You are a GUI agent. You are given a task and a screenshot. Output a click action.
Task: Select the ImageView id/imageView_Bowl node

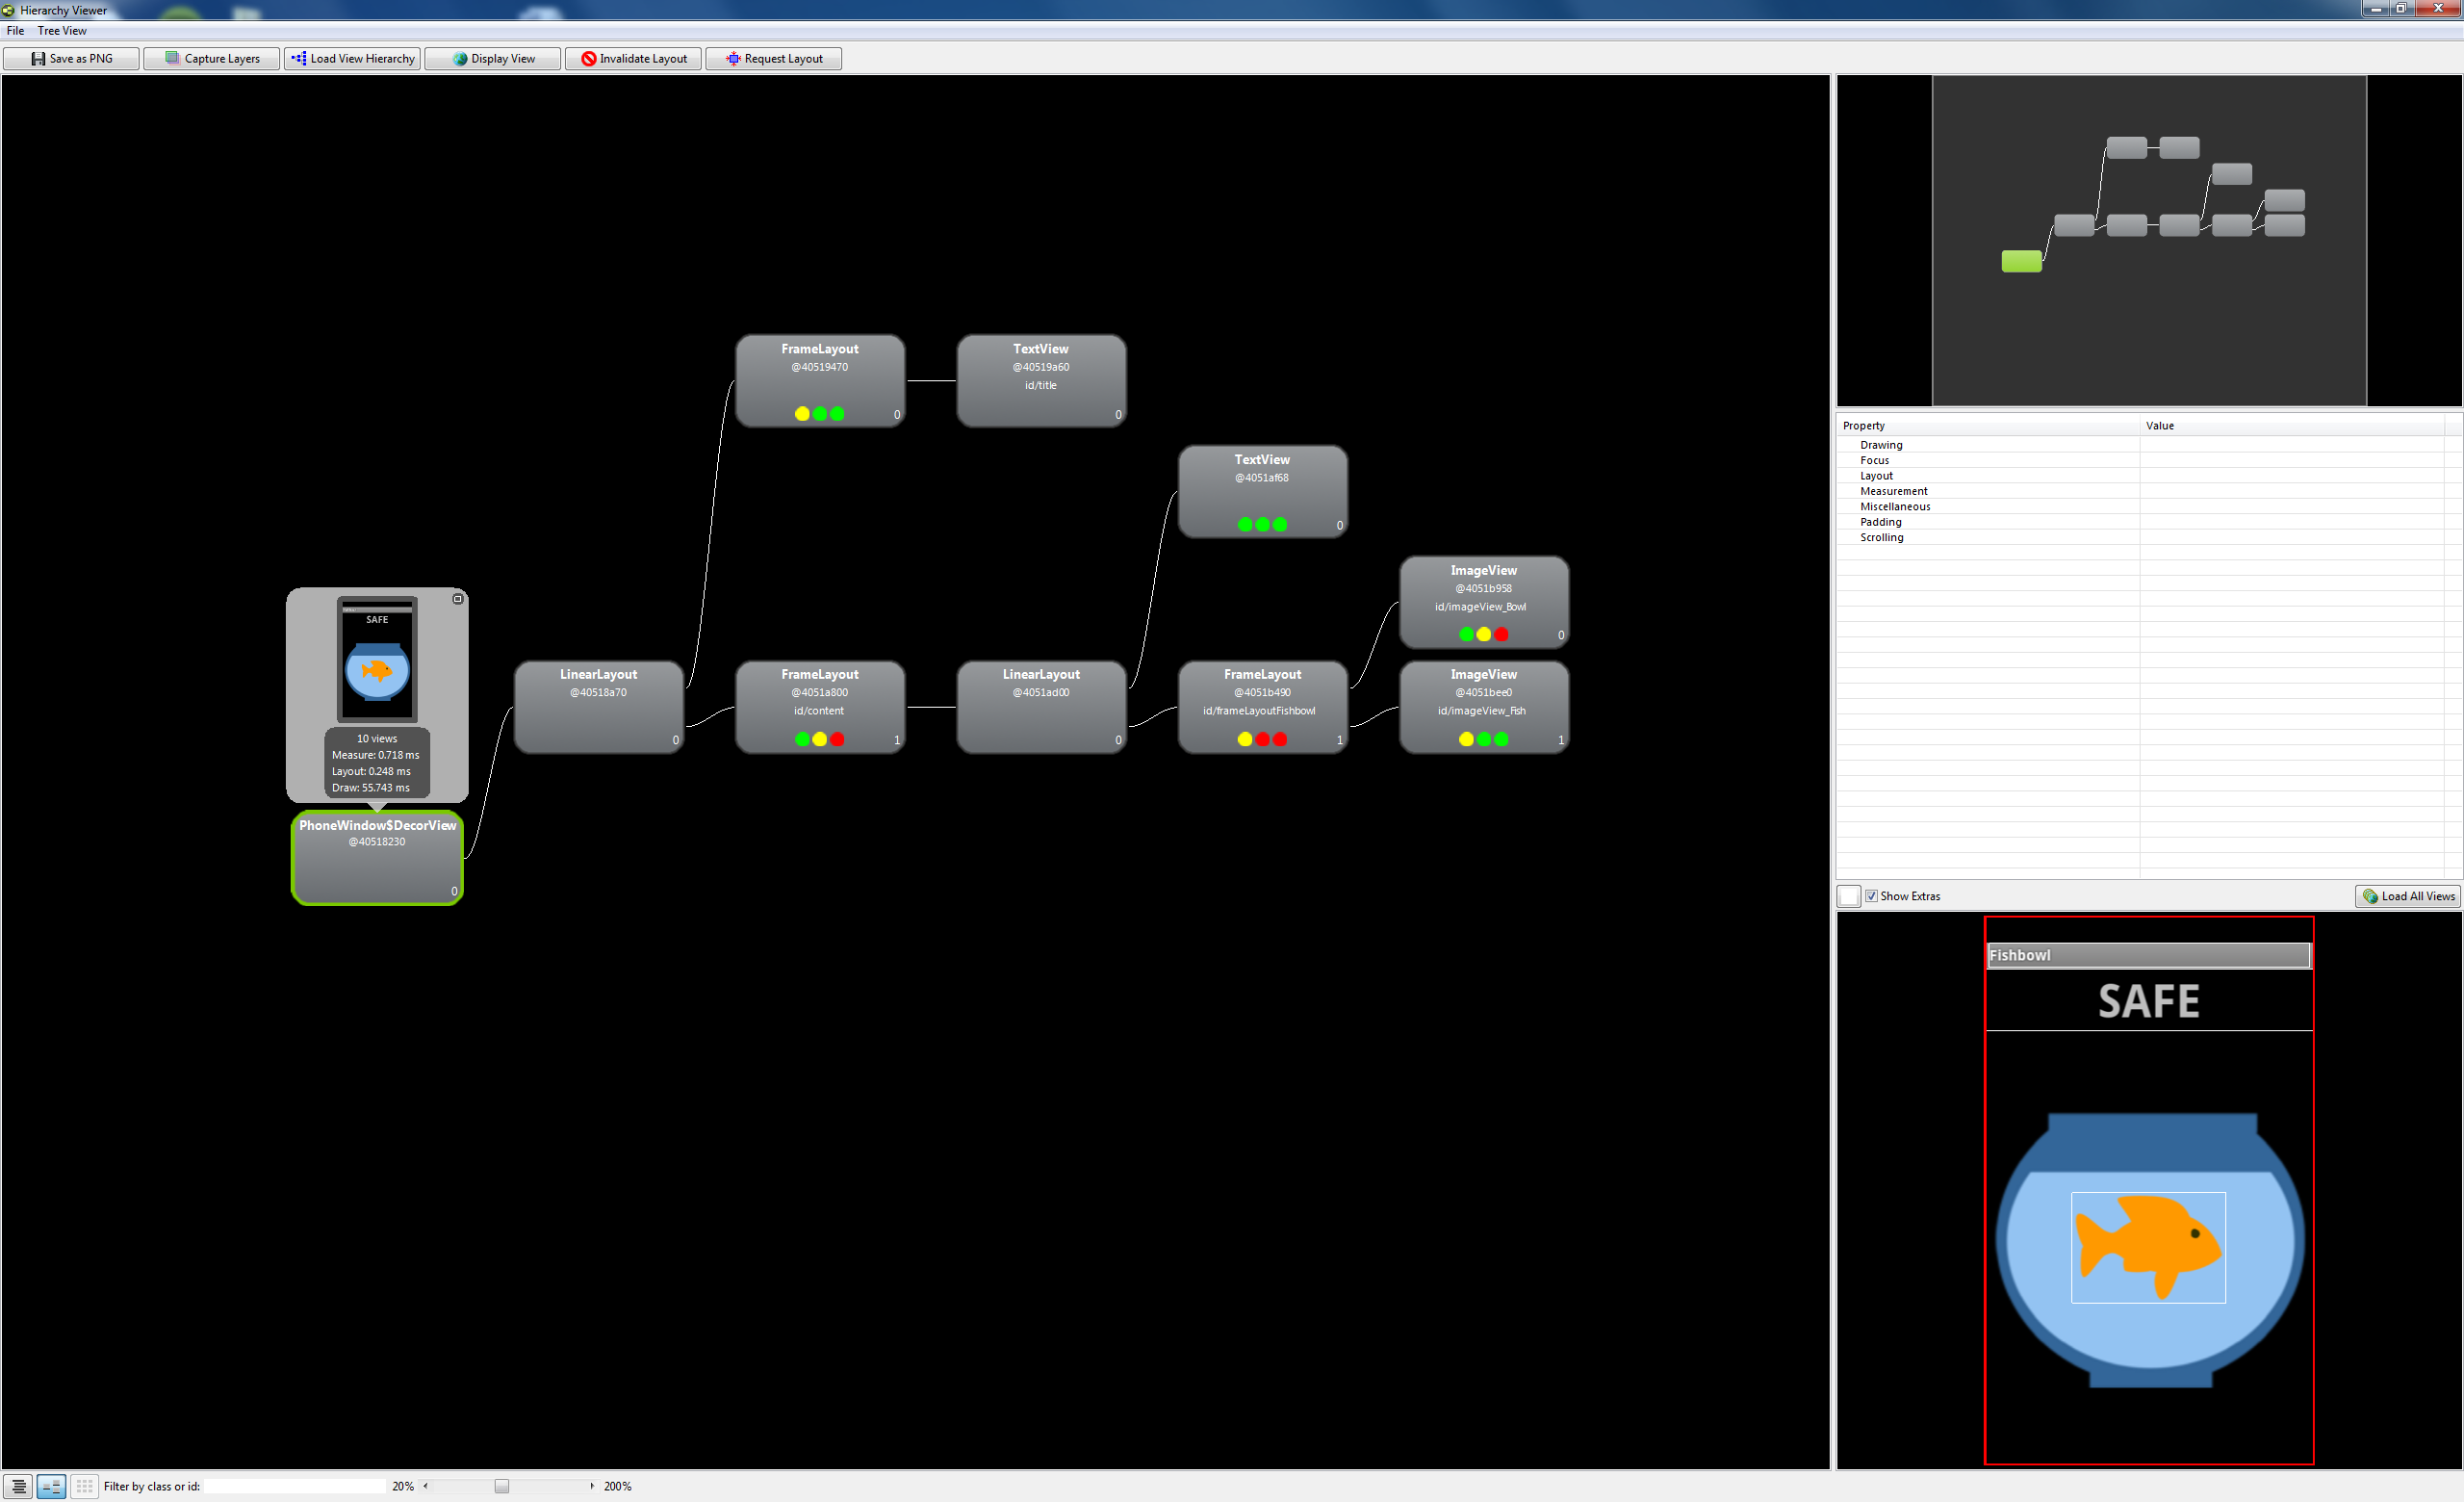tap(1484, 602)
